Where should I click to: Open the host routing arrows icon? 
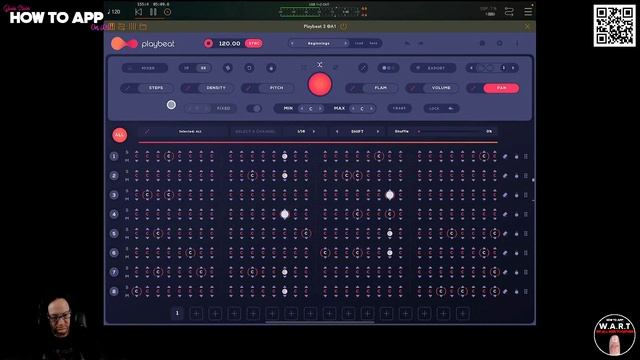[509, 12]
